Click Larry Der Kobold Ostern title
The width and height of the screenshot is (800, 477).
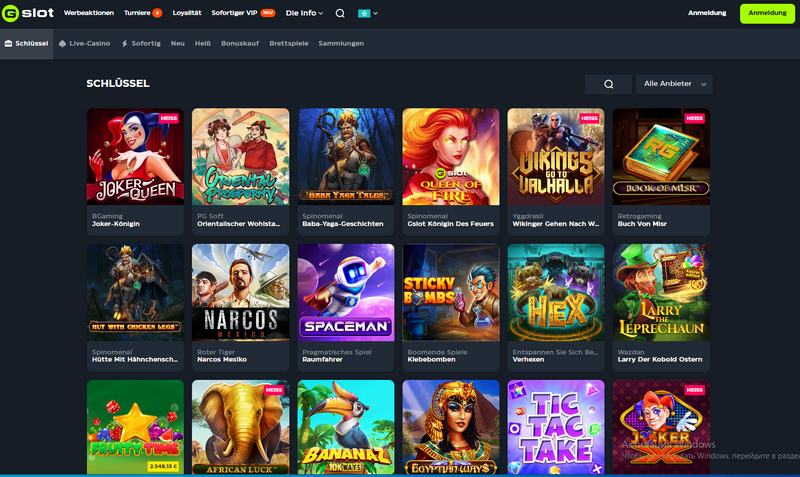pyautogui.click(x=660, y=360)
